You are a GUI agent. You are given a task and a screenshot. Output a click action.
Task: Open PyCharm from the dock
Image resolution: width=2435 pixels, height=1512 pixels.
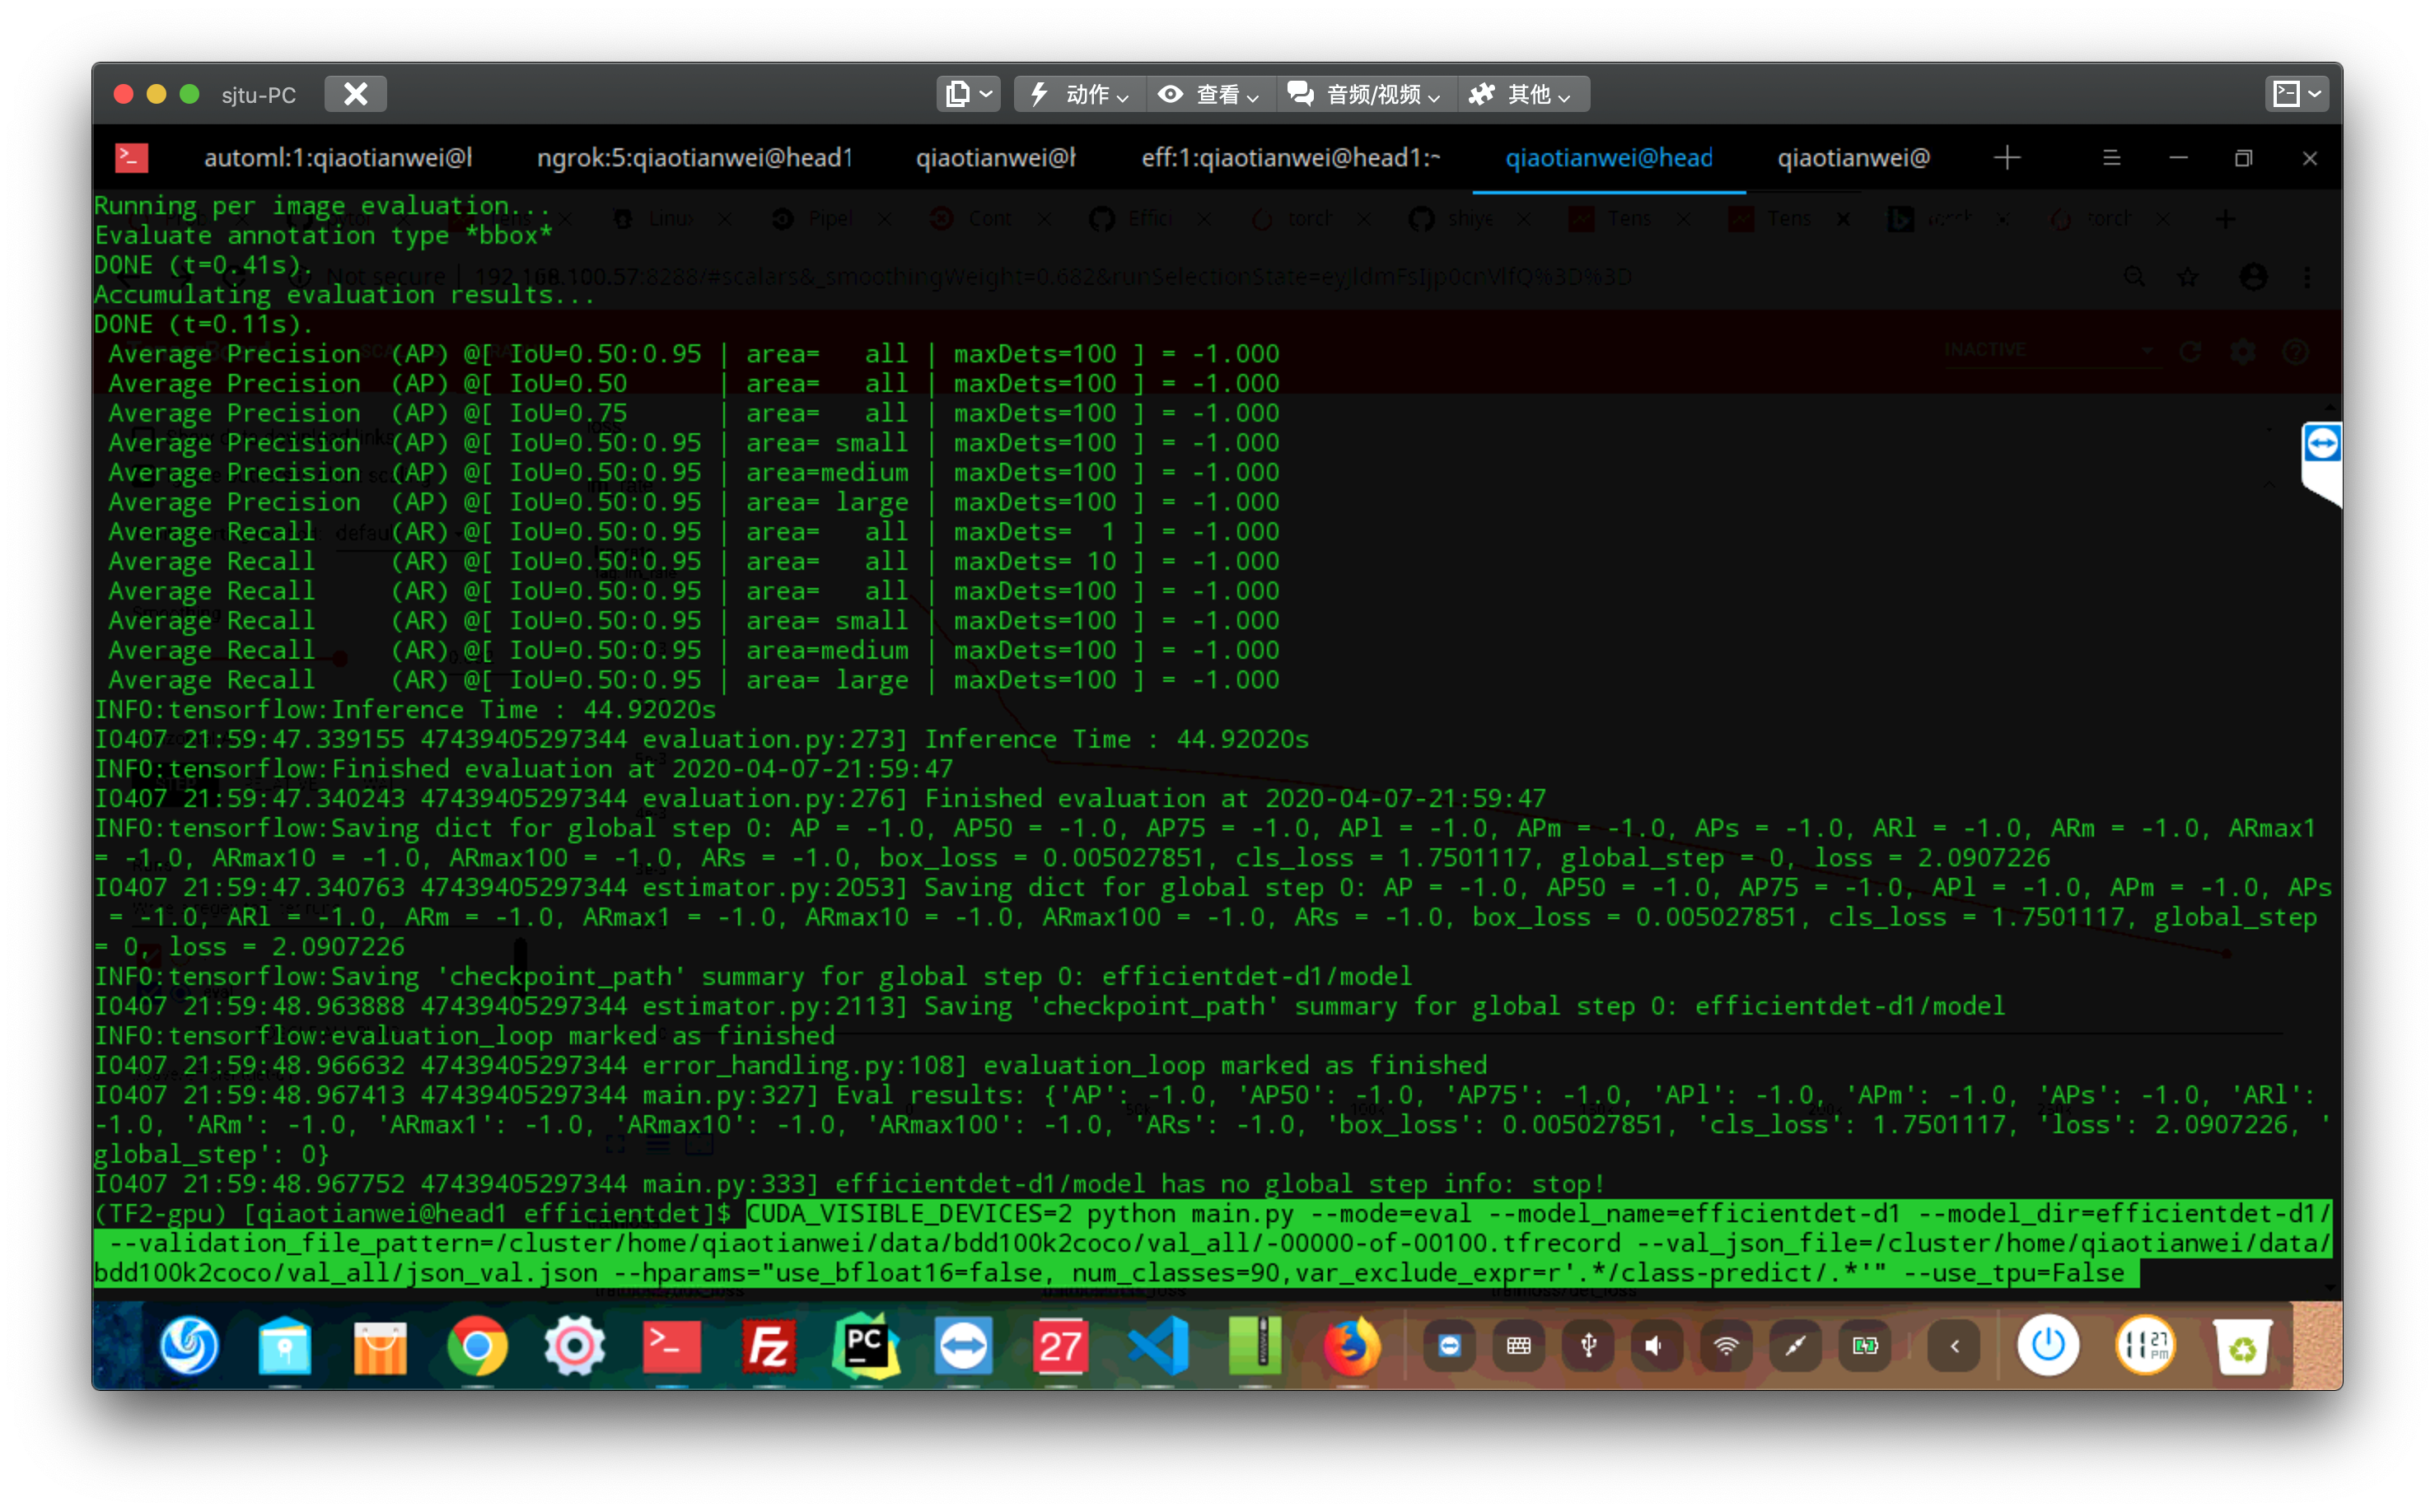click(x=866, y=1346)
